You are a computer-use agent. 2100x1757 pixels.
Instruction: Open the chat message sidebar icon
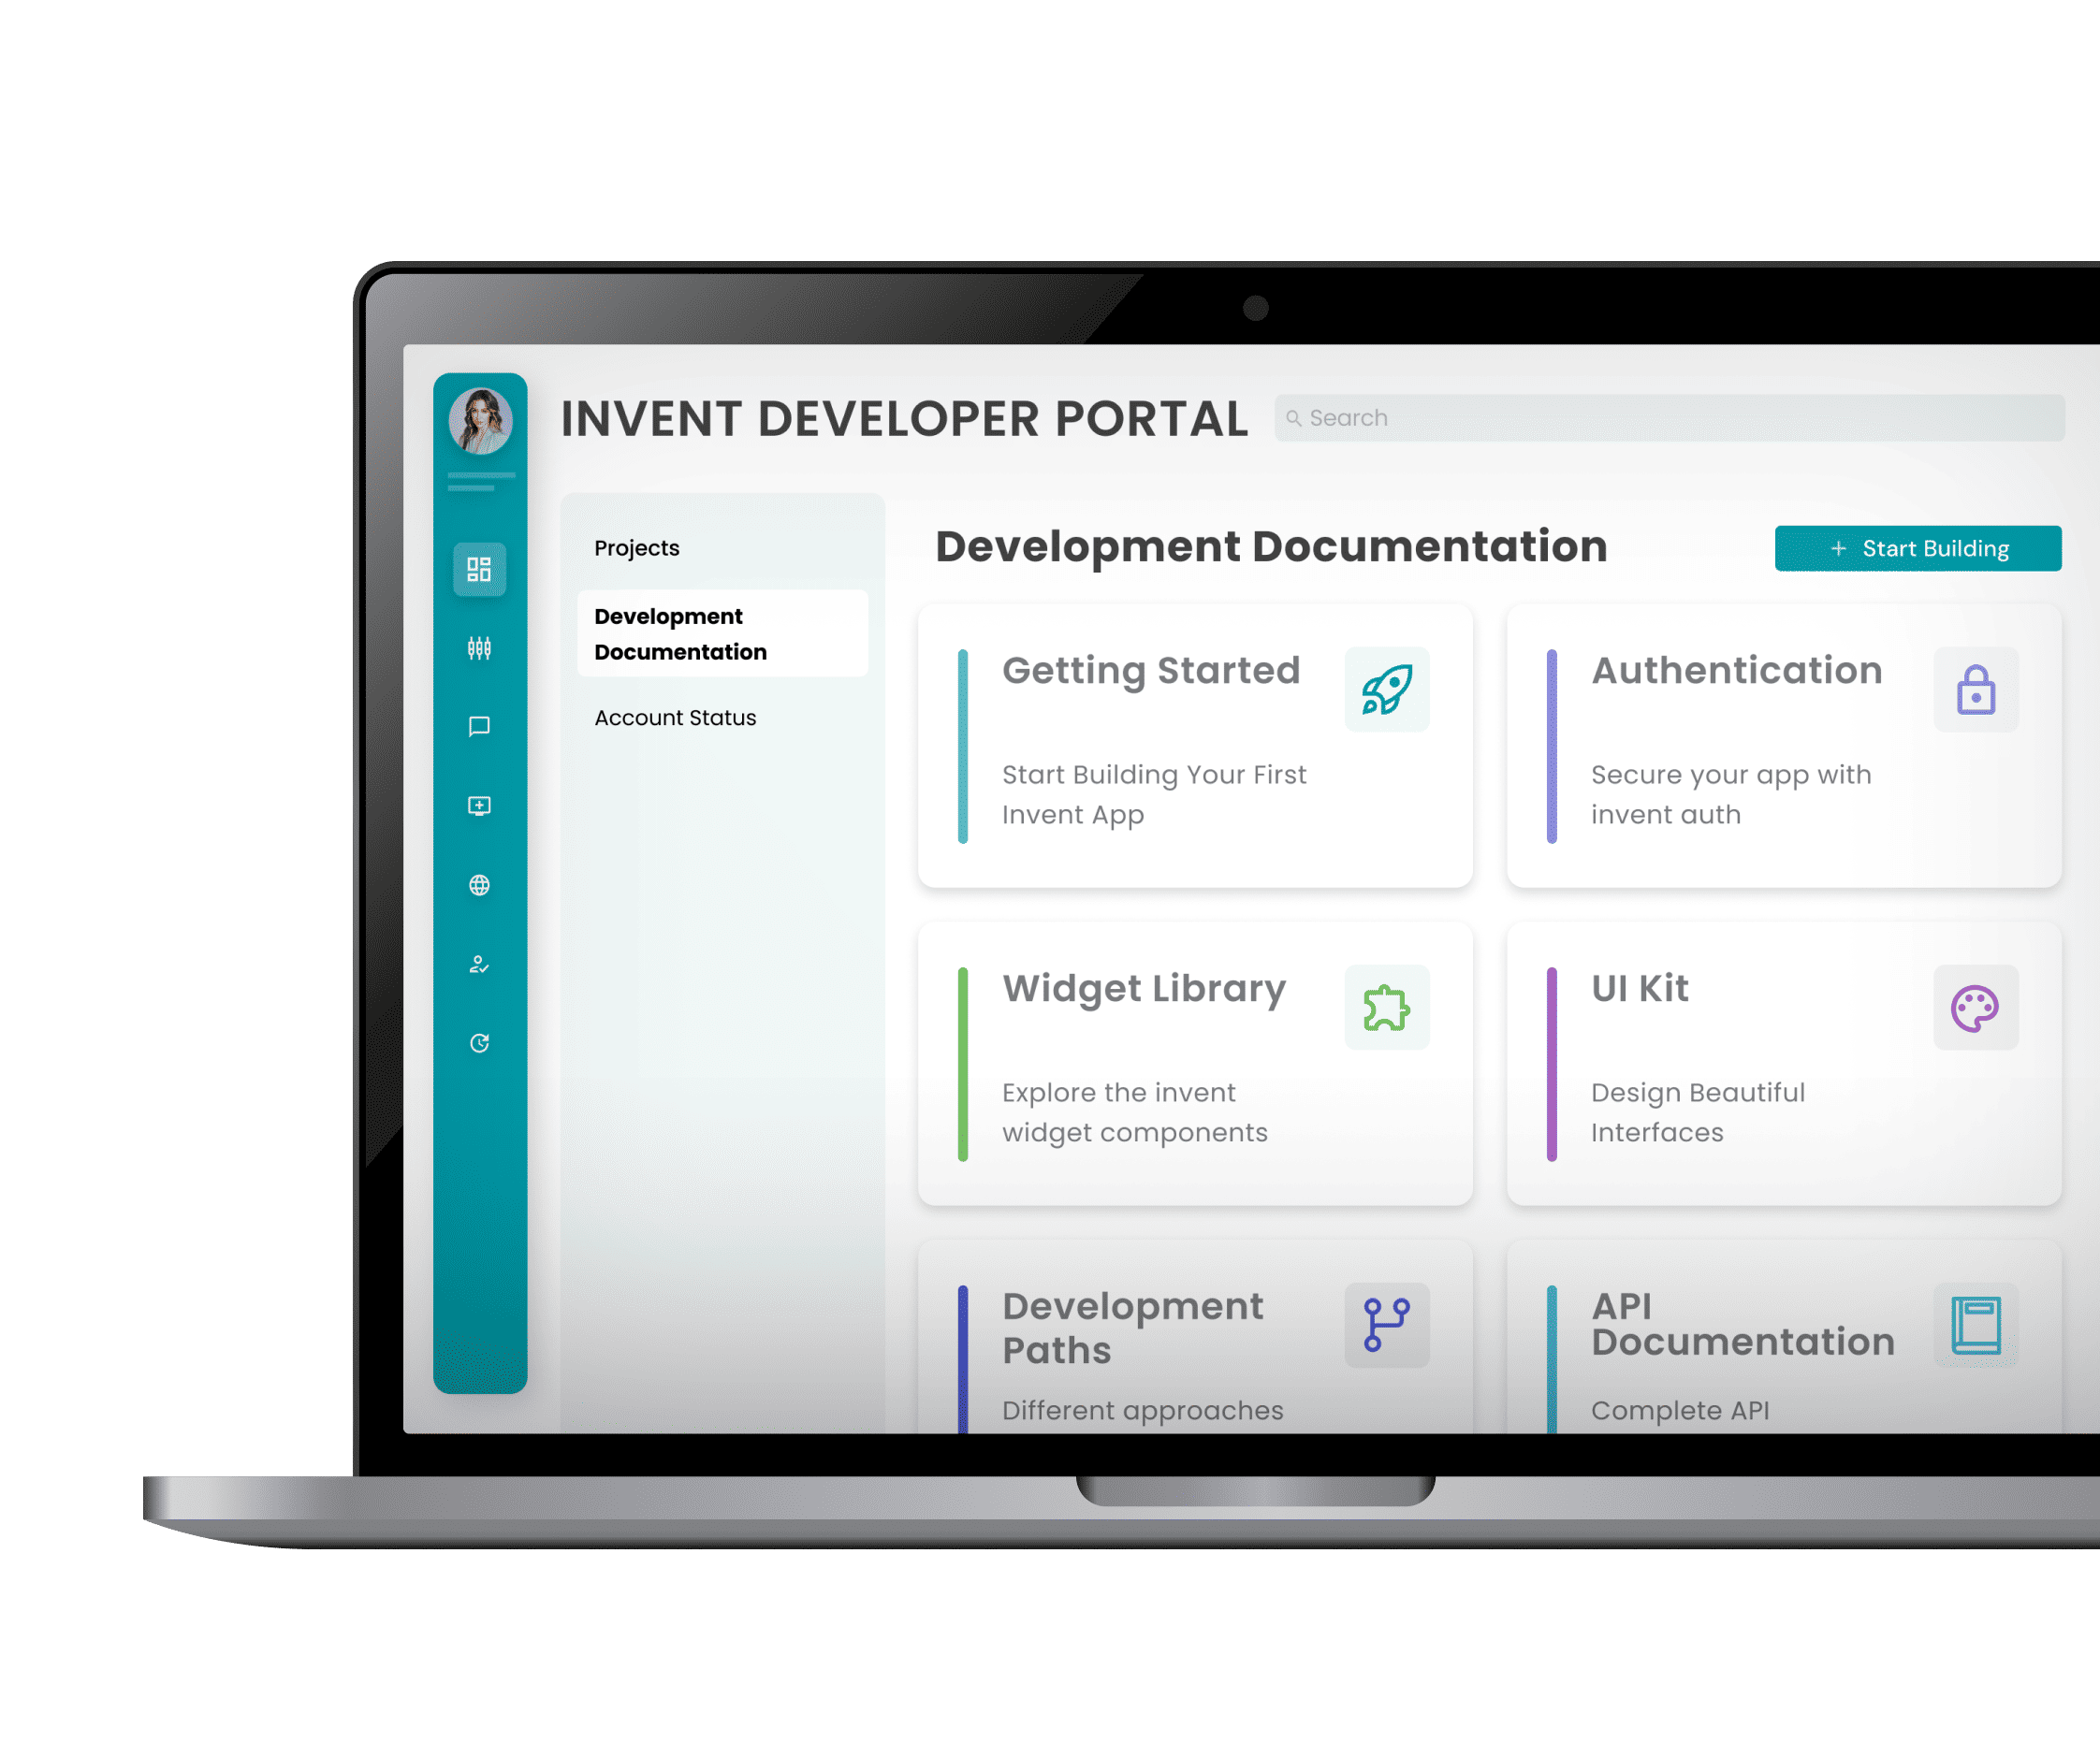coord(479,726)
